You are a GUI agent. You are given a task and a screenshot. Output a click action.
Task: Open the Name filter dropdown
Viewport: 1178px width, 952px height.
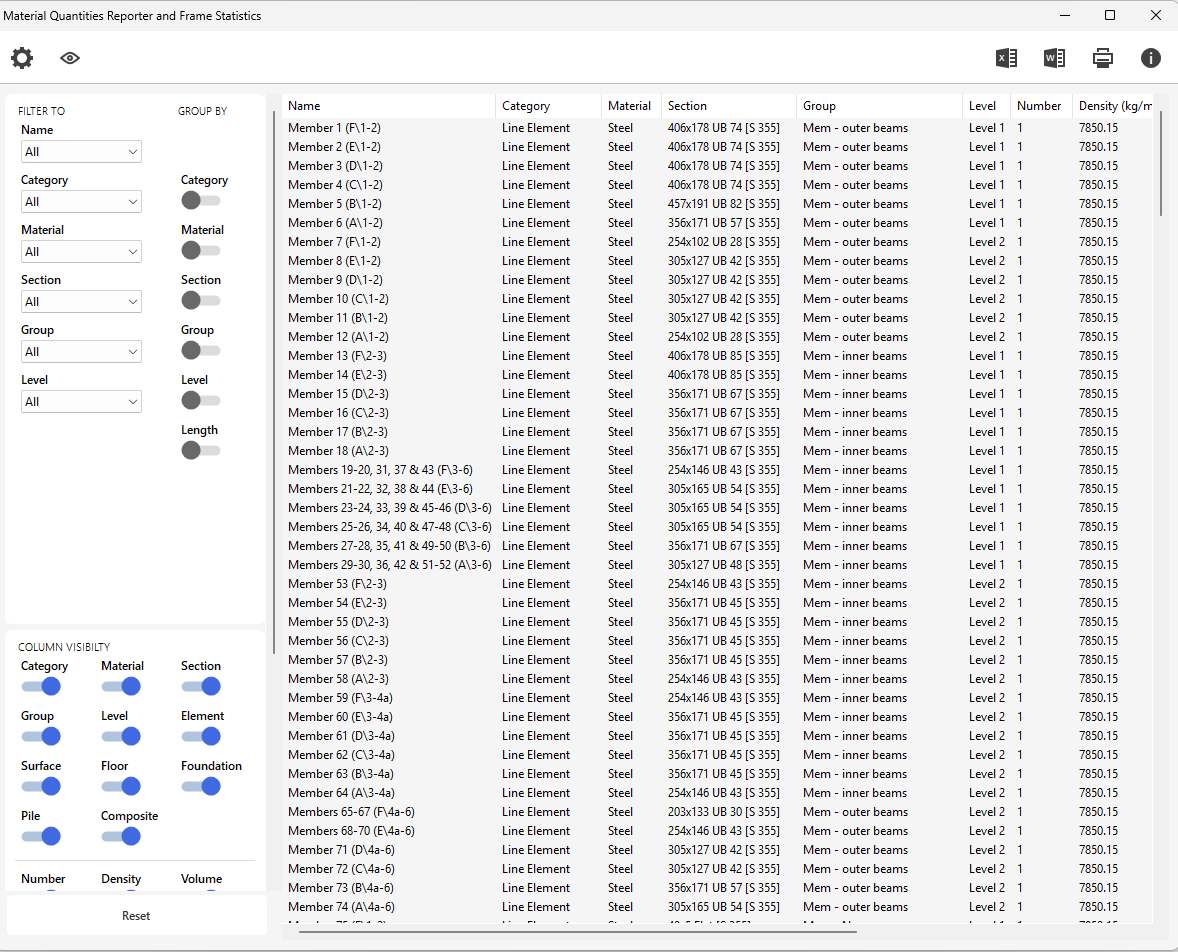[81, 152]
